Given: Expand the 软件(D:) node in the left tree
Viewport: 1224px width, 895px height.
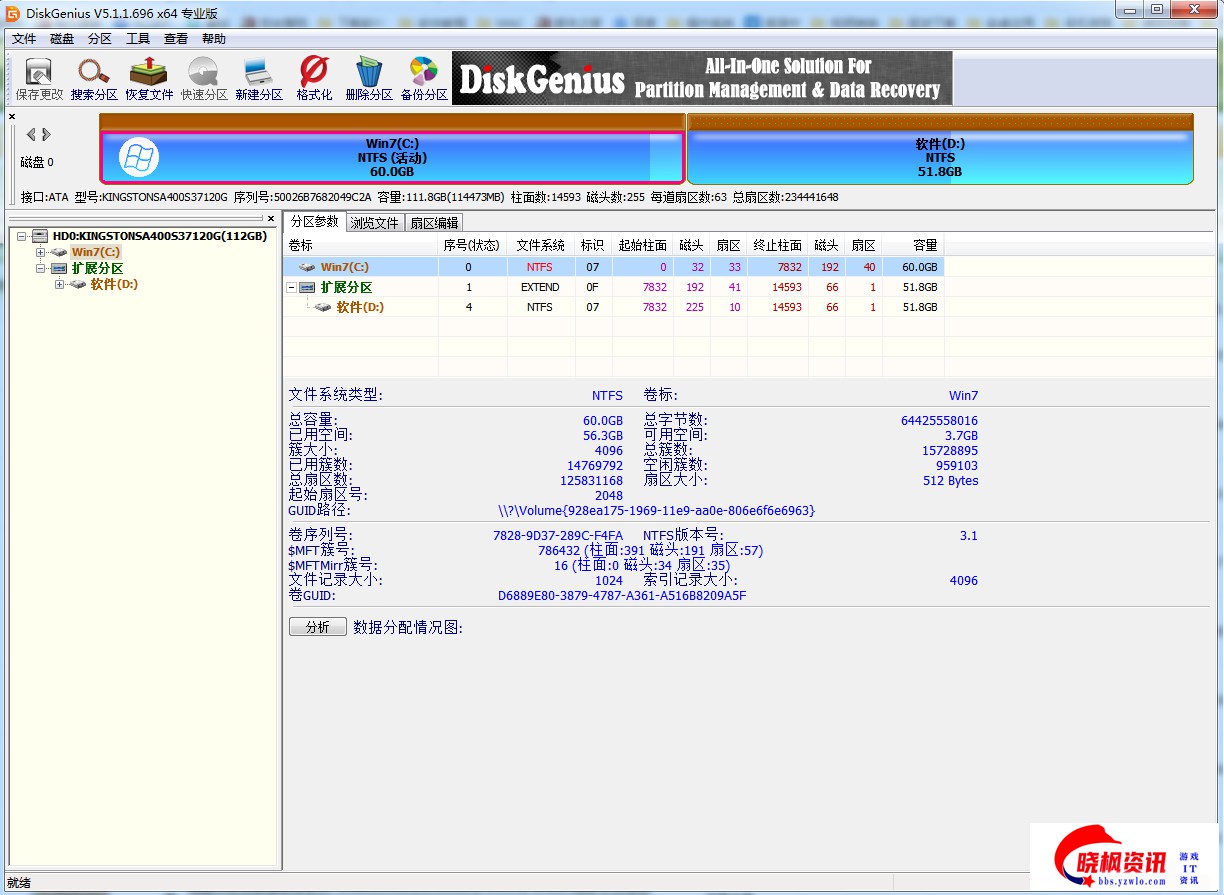Looking at the screenshot, I should (59, 285).
